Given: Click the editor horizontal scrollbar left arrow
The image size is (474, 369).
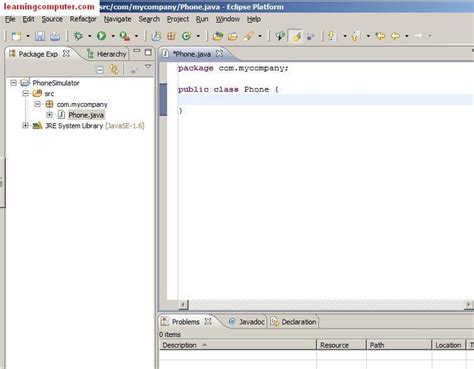Looking at the screenshot, I should pyautogui.click(x=183, y=304).
